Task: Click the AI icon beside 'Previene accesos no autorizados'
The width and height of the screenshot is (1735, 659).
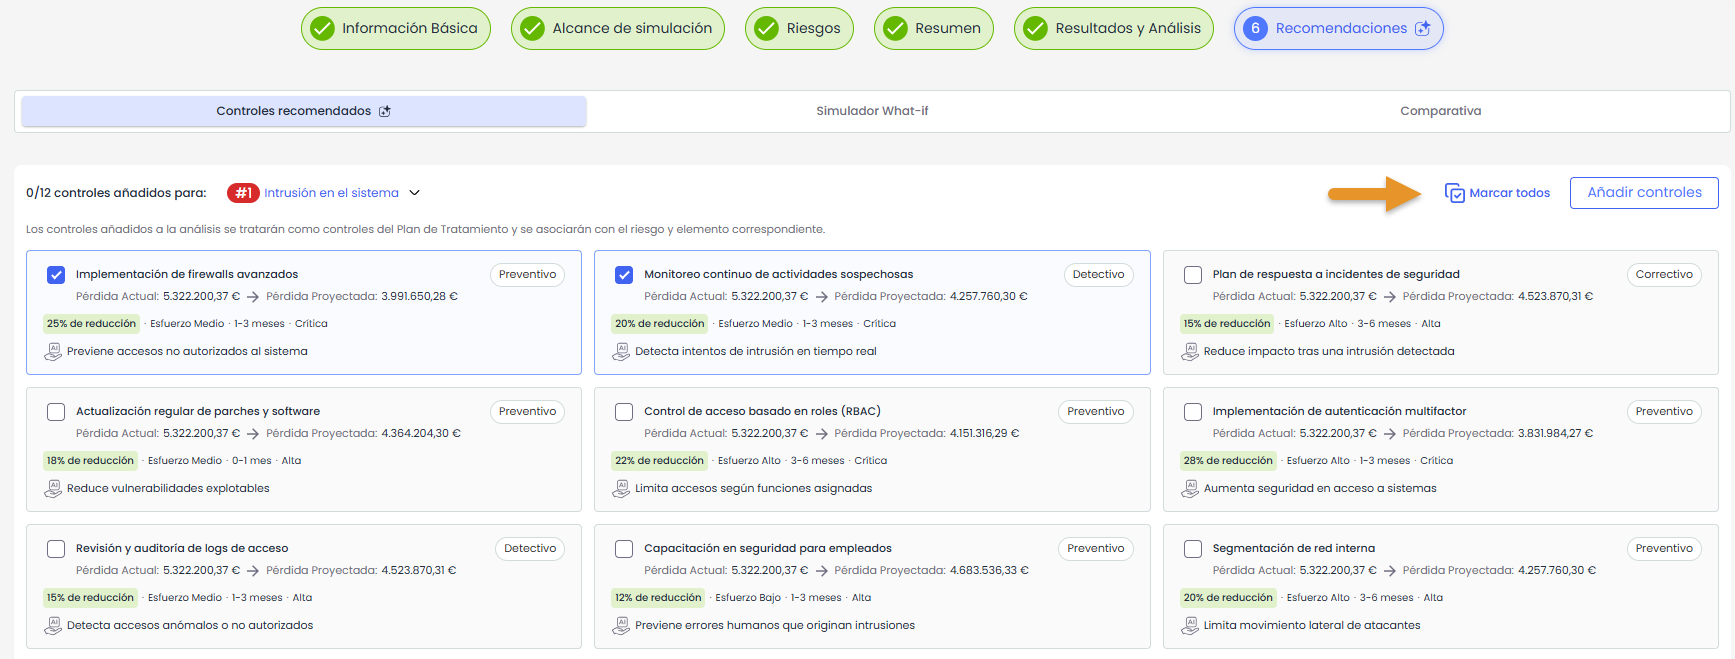Action: pos(53,352)
